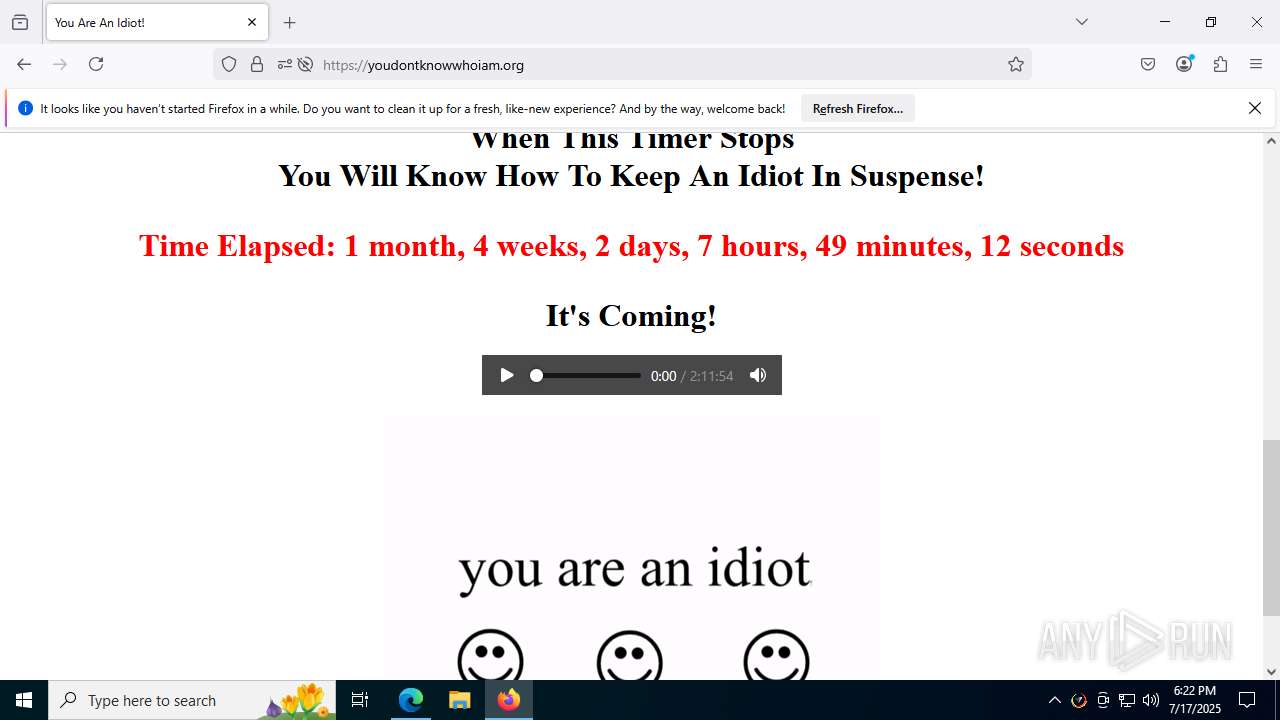Screen dimensions: 1280x720
Task: Open Task View on taskbar
Action: (360, 700)
